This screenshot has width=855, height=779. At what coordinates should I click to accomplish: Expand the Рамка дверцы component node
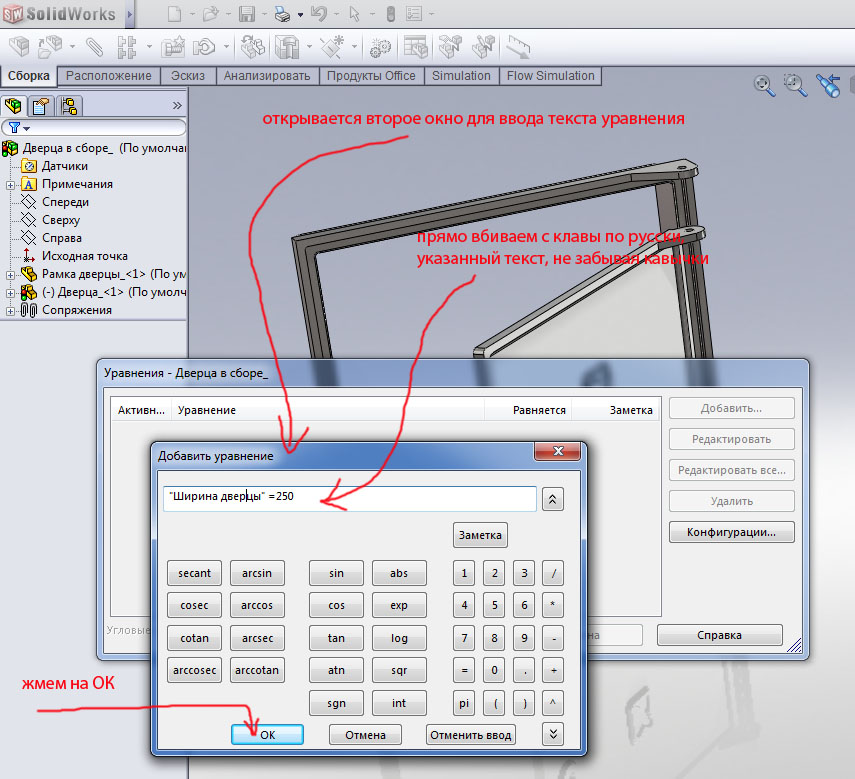tap(10, 274)
